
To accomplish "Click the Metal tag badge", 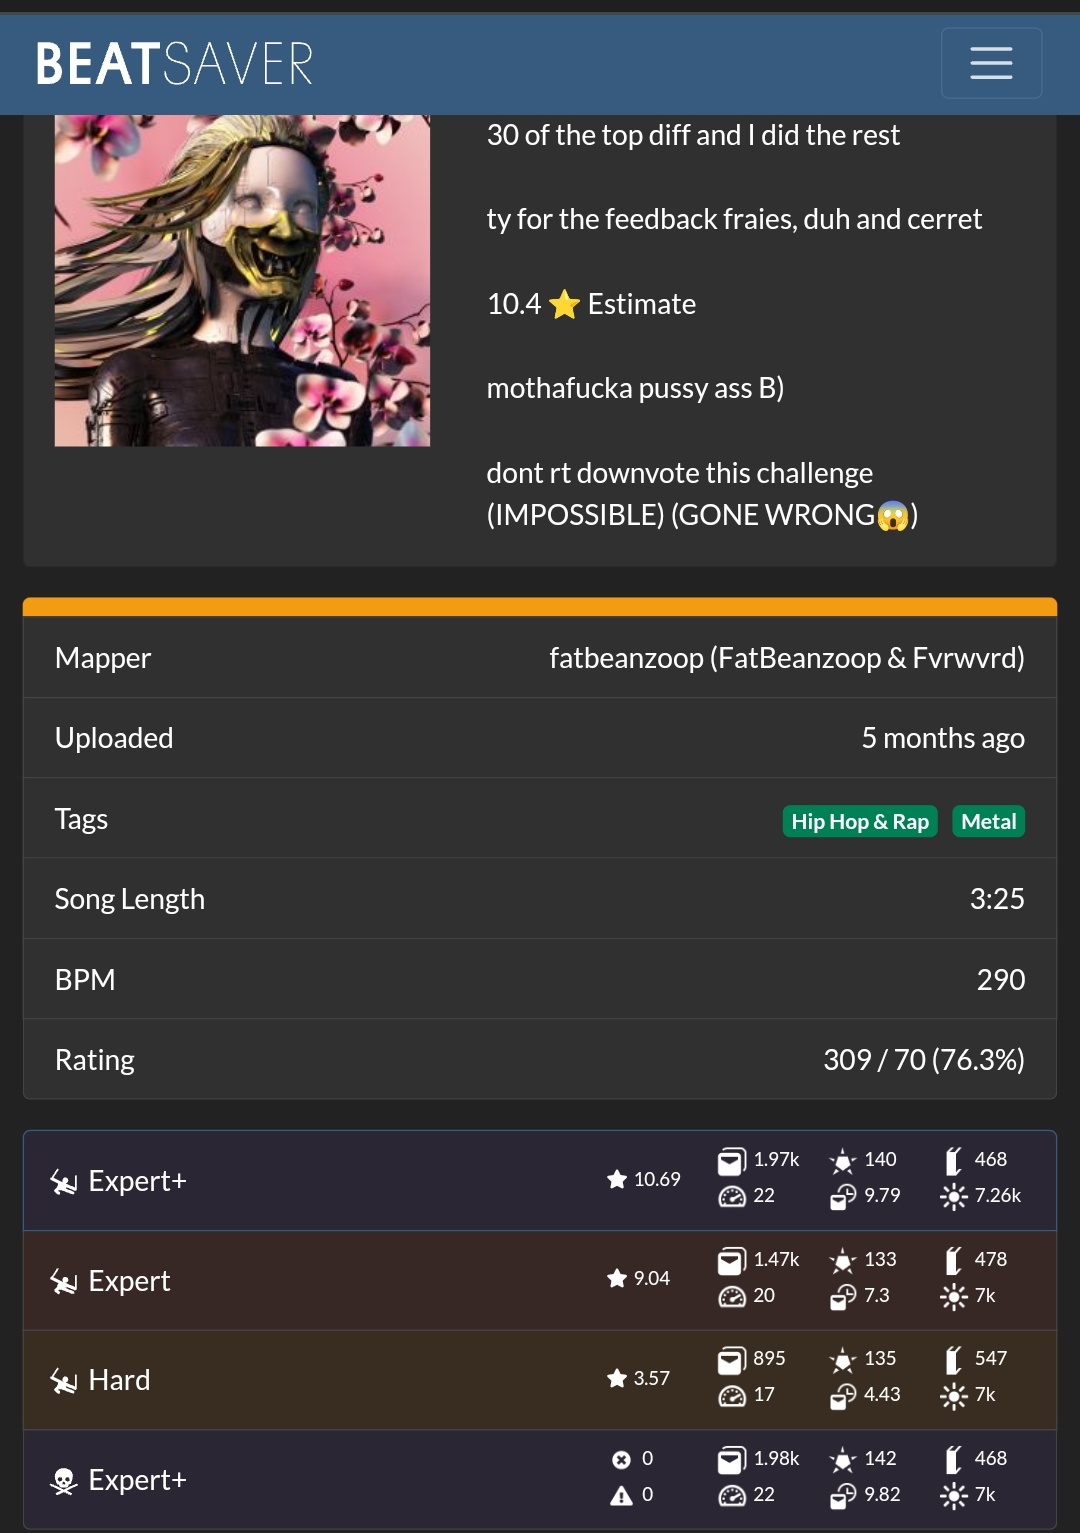I will [x=988, y=820].
